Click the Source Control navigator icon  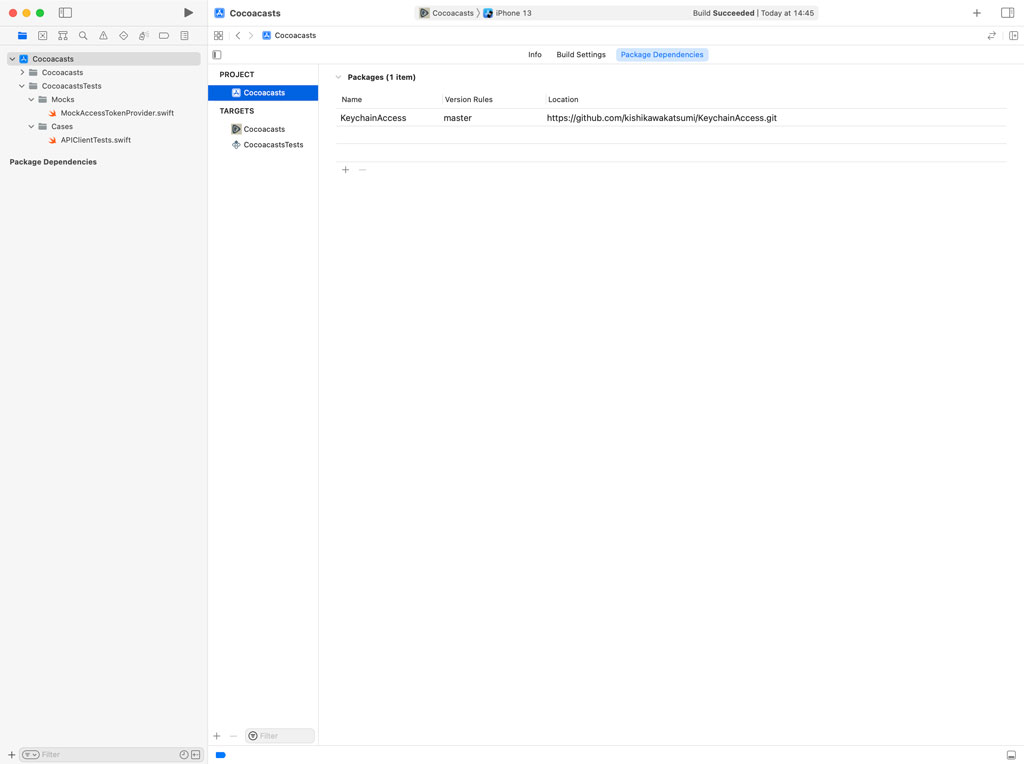point(42,35)
